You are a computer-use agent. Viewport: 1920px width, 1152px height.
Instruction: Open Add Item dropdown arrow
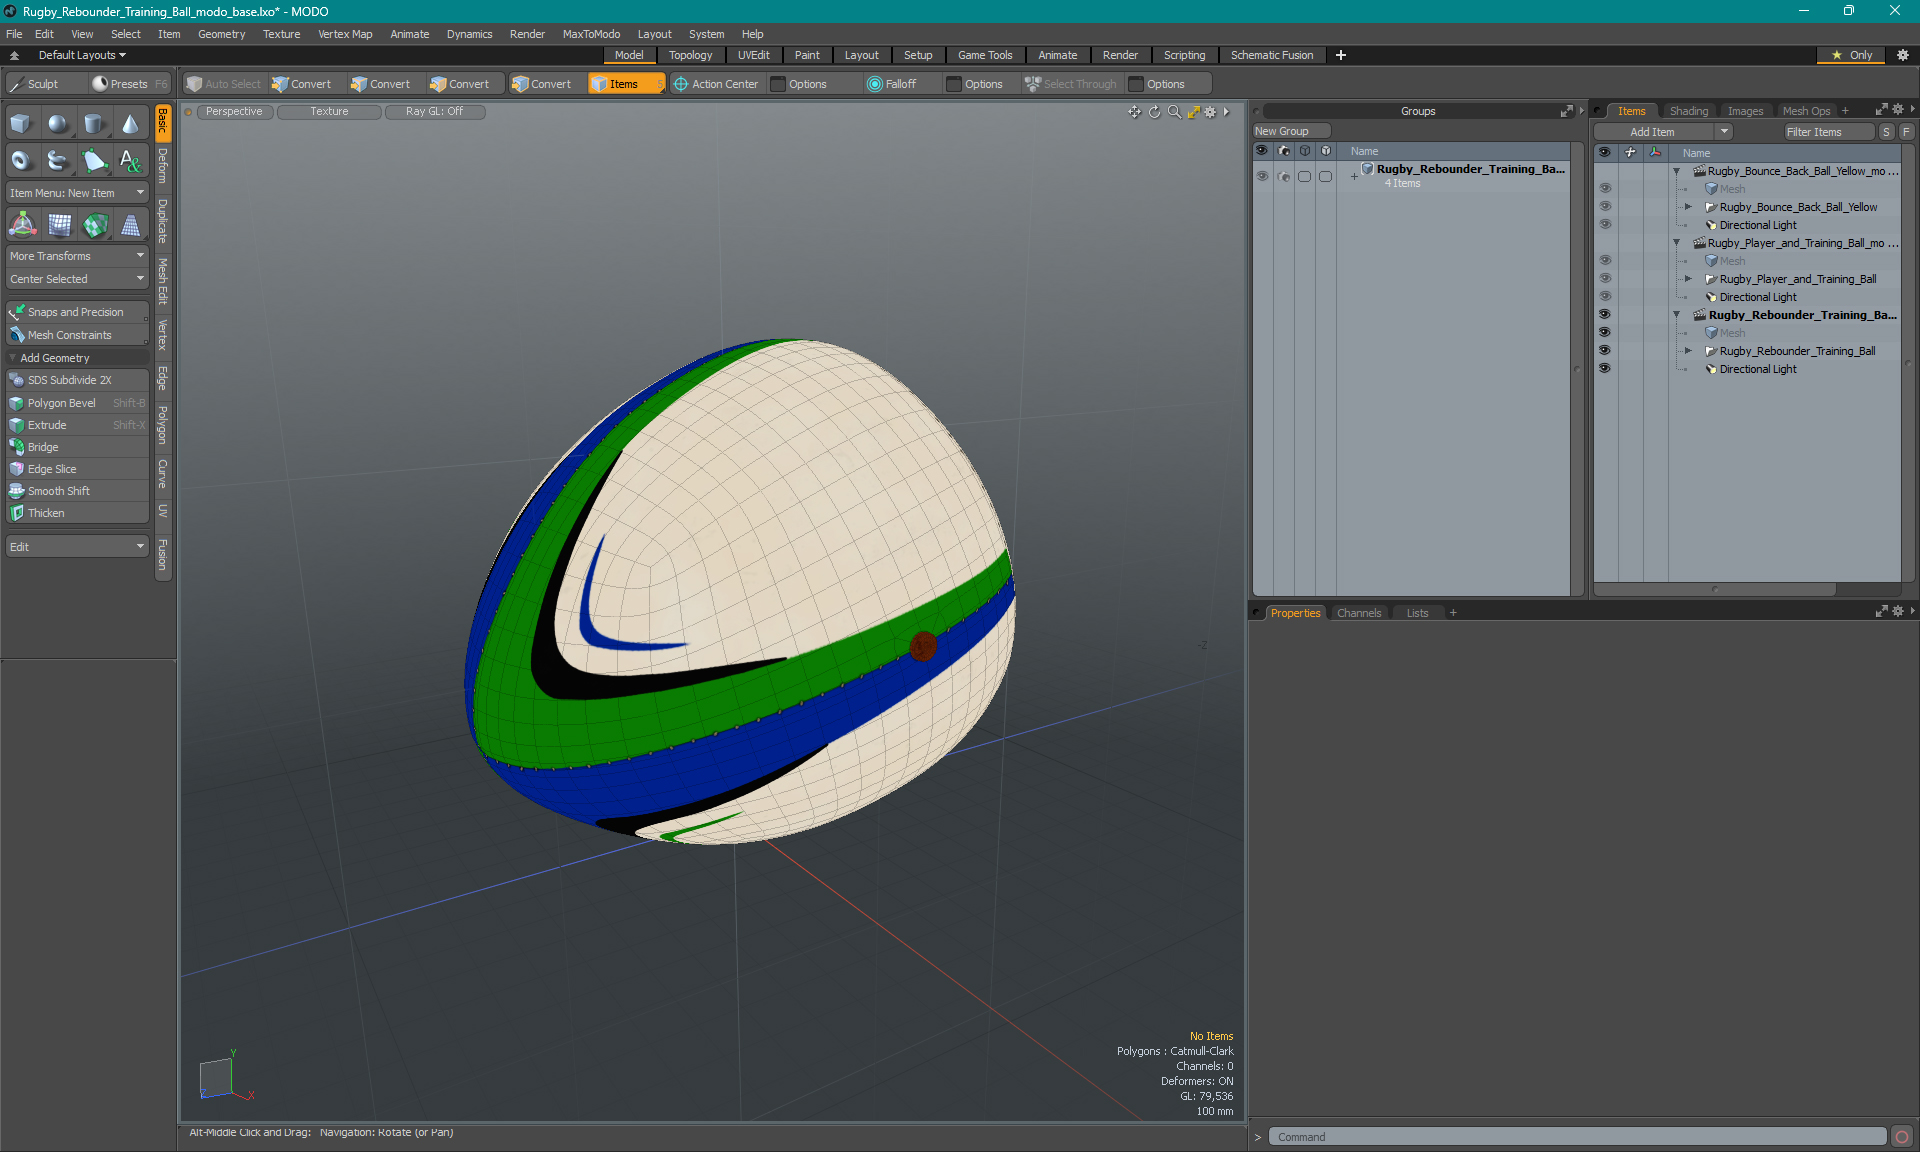pos(1724,132)
